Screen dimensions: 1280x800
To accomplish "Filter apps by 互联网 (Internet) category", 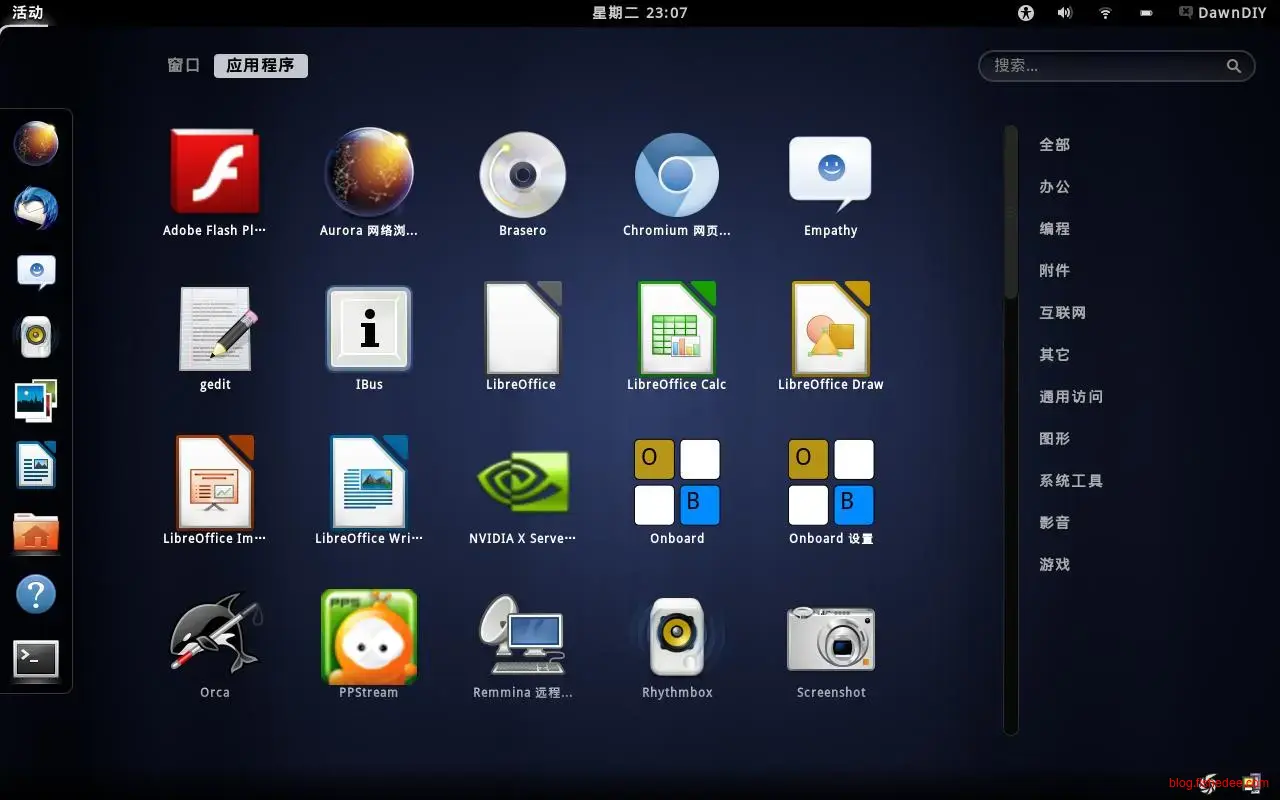I will coord(1062,313).
